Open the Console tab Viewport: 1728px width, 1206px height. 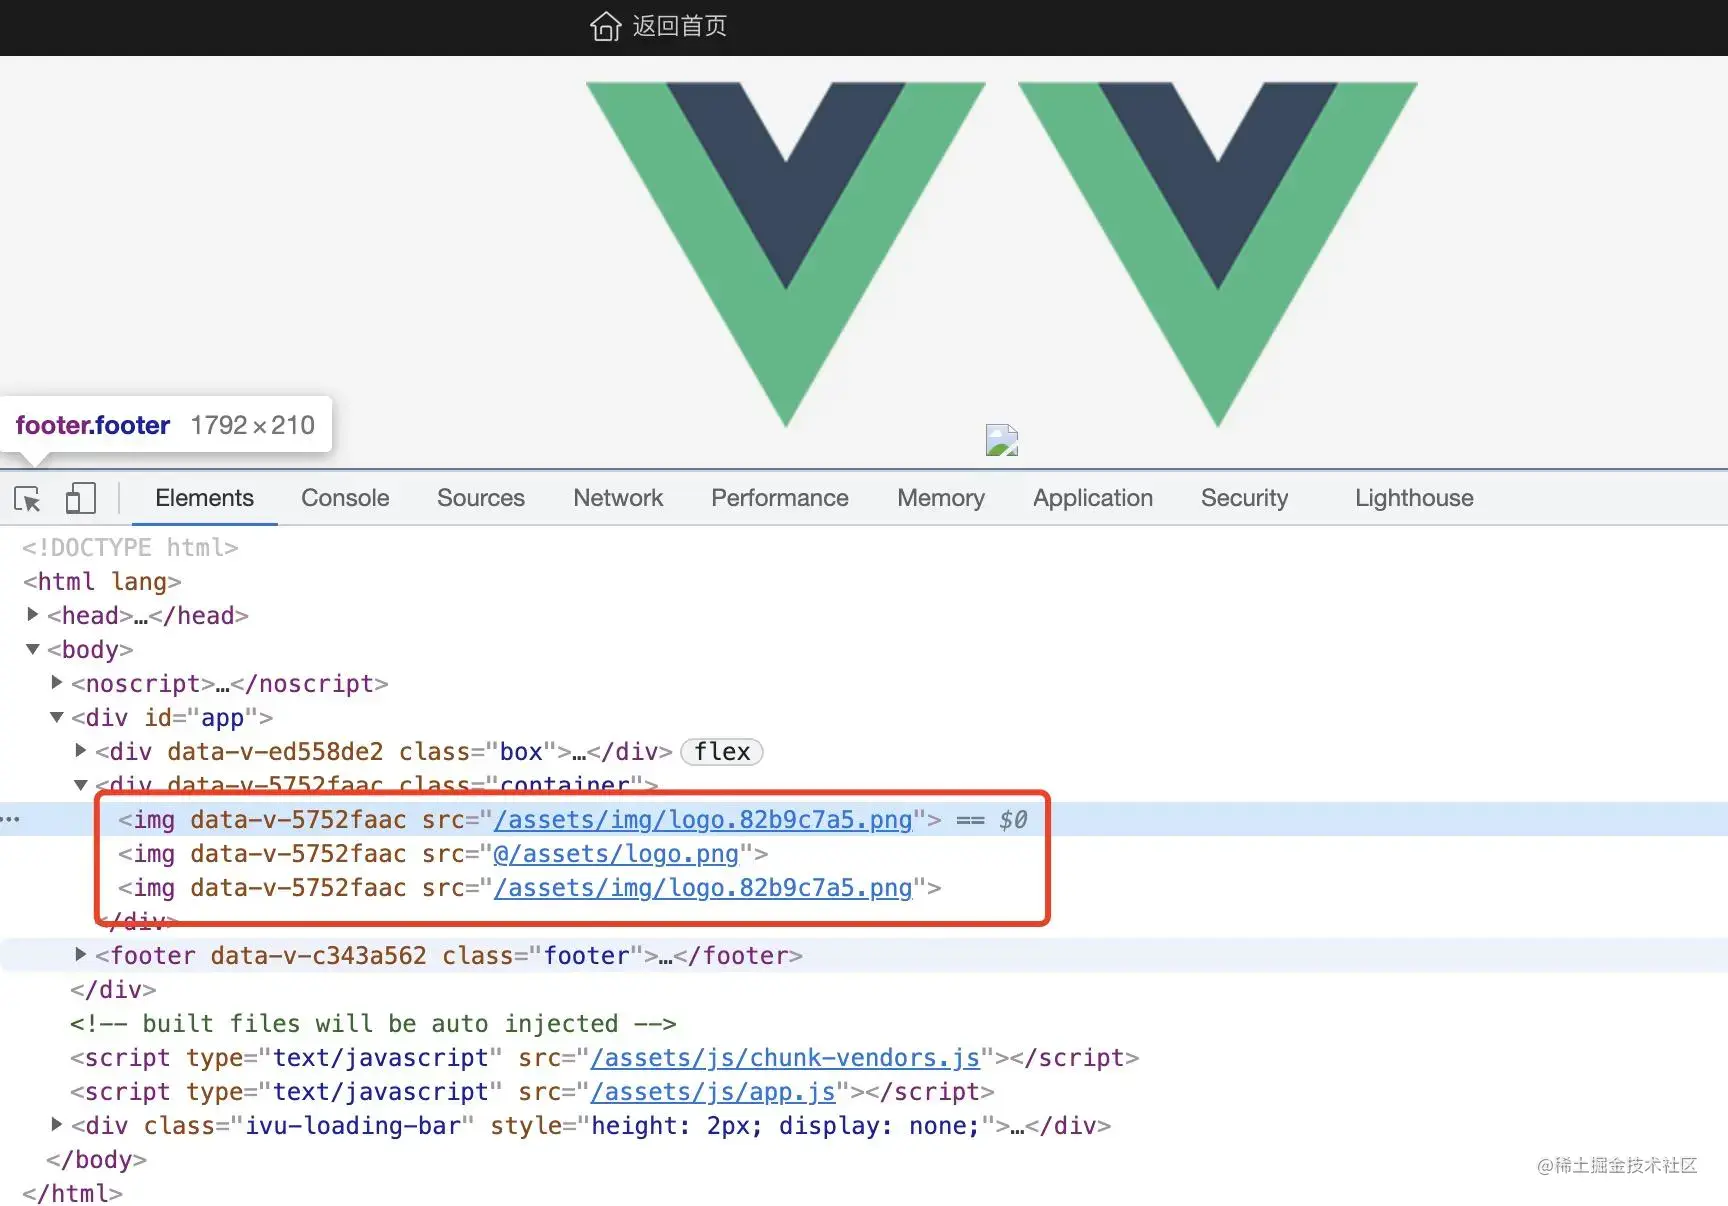coord(345,498)
